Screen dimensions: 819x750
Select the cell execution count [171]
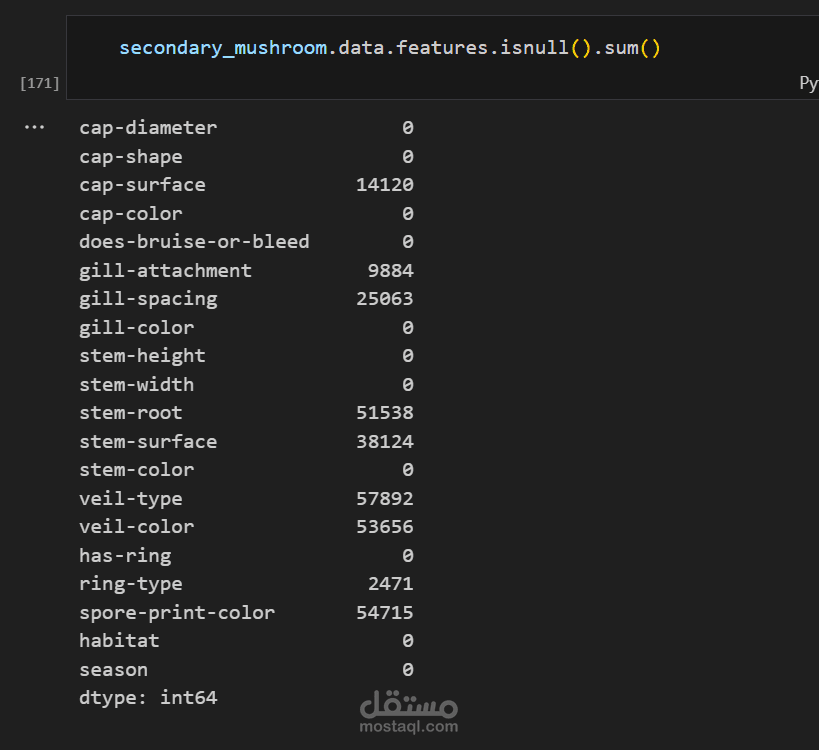[40, 83]
